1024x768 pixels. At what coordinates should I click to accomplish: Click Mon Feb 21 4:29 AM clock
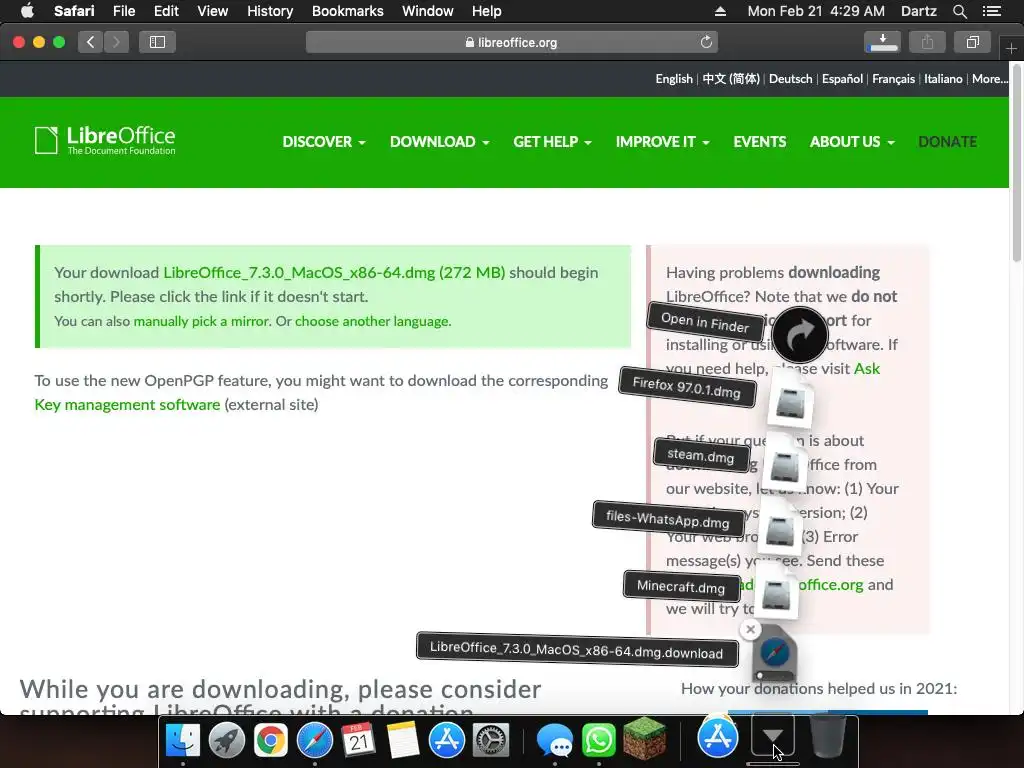pos(816,11)
